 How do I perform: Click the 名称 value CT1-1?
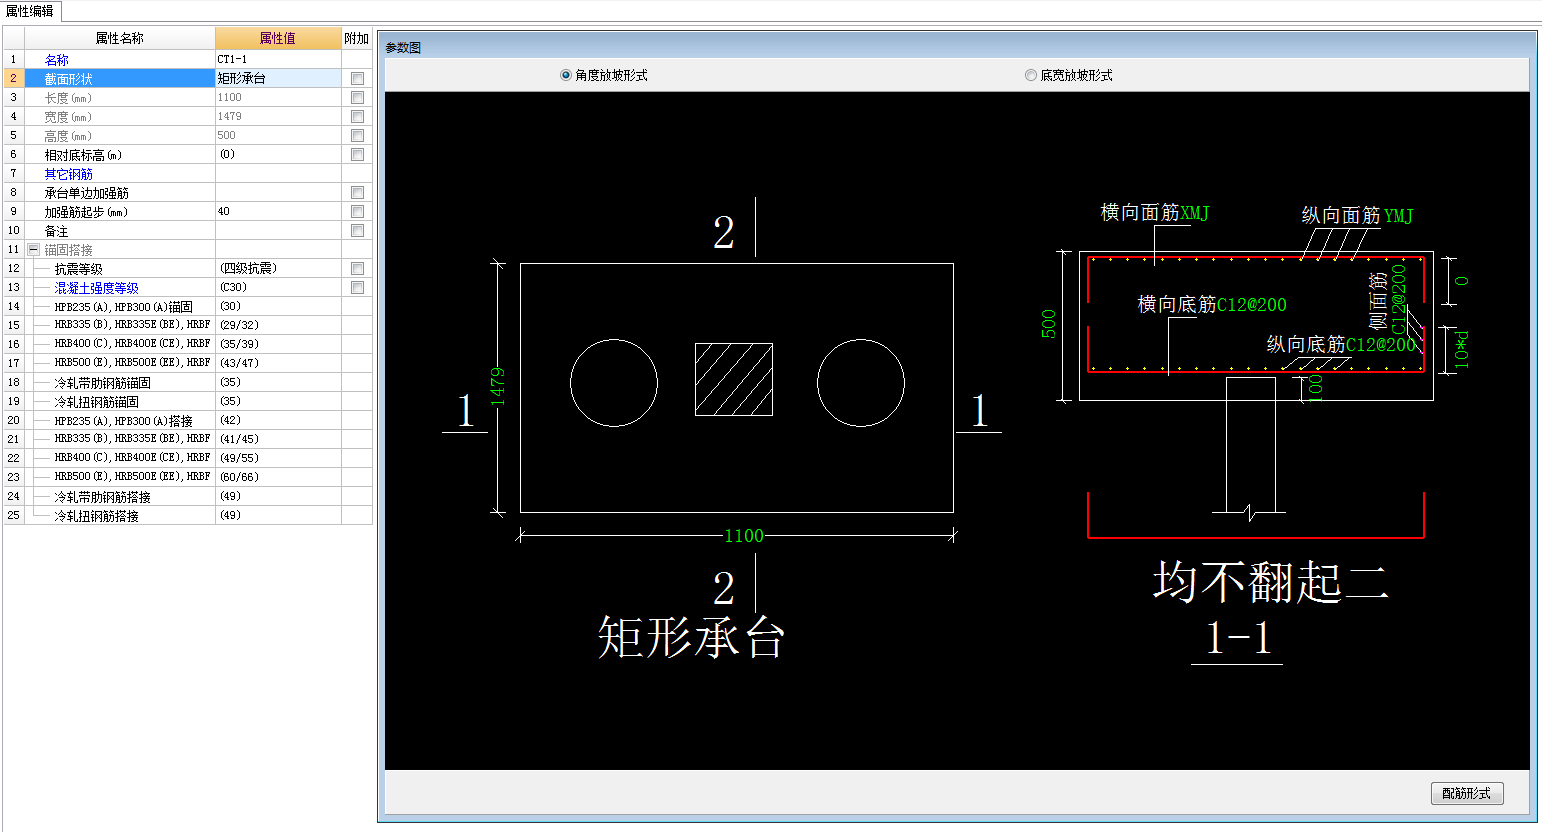pos(278,59)
